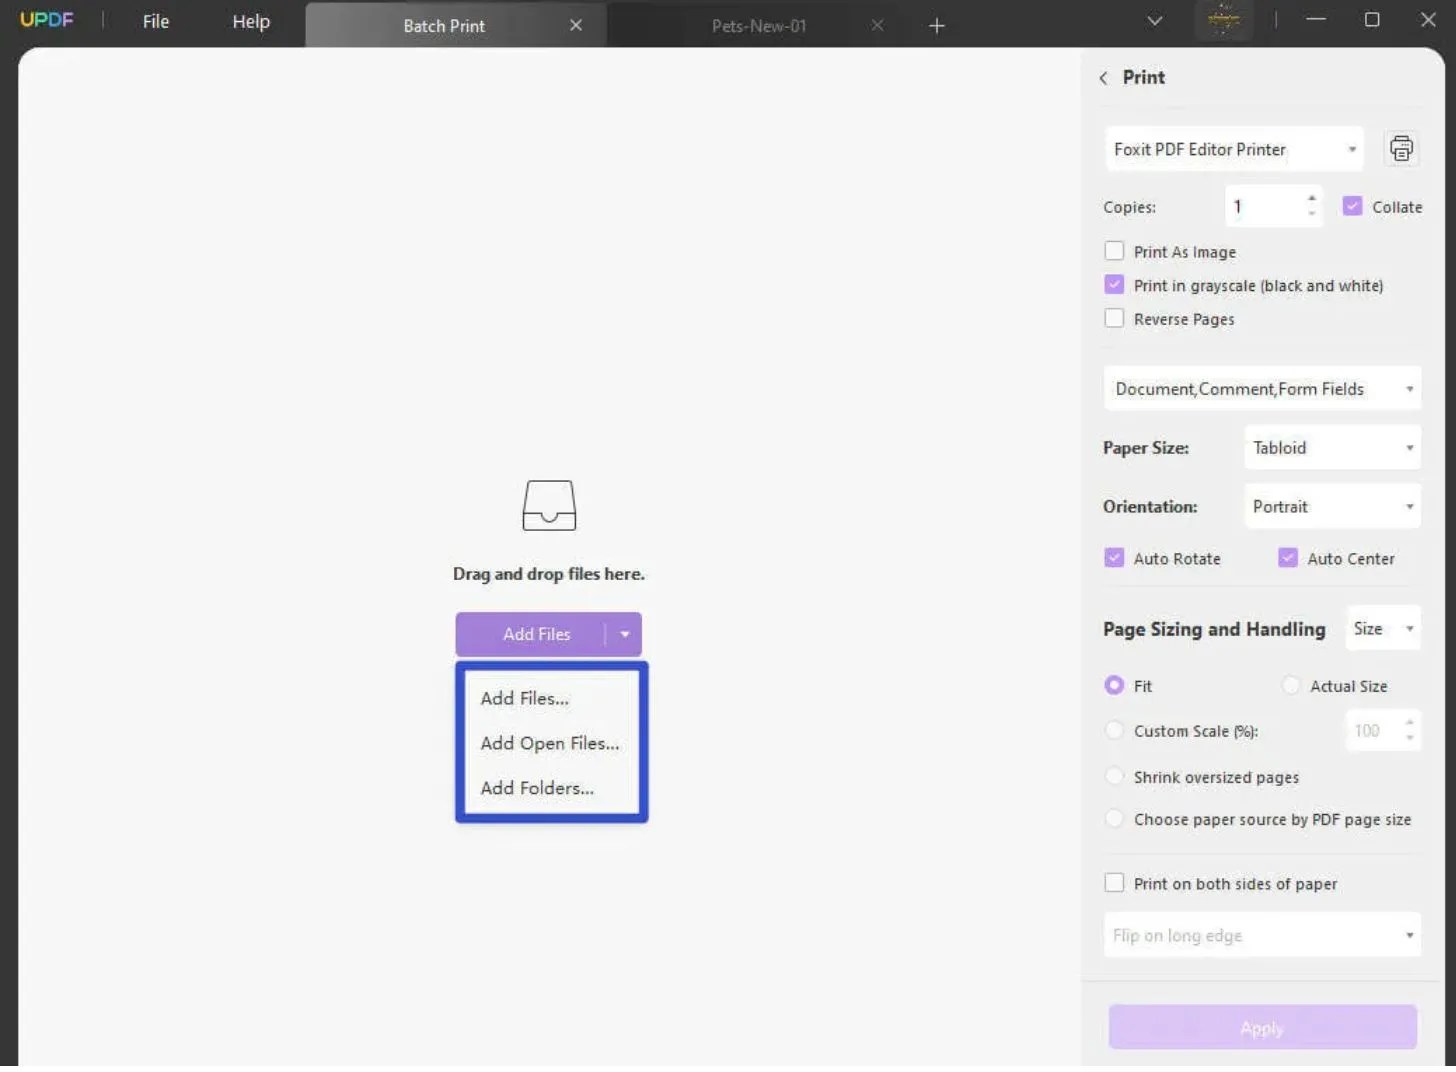Open the Orientation dropdown showing Portrait
The image size is (1456, 1072).
click(1331, 506)
